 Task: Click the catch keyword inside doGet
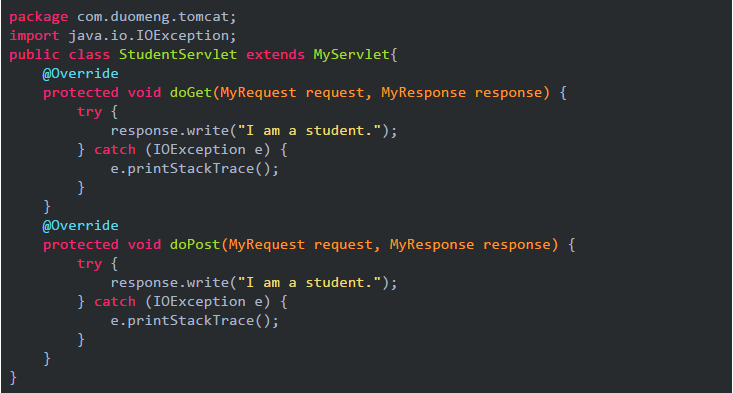115,150
